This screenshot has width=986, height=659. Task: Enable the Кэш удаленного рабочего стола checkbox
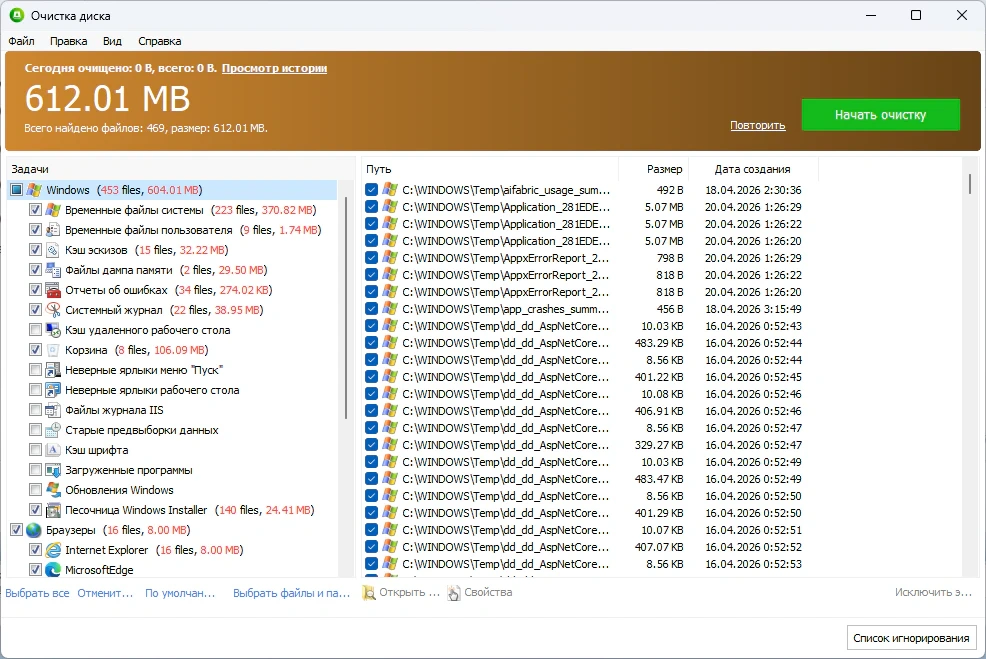(x=36, y=330)
